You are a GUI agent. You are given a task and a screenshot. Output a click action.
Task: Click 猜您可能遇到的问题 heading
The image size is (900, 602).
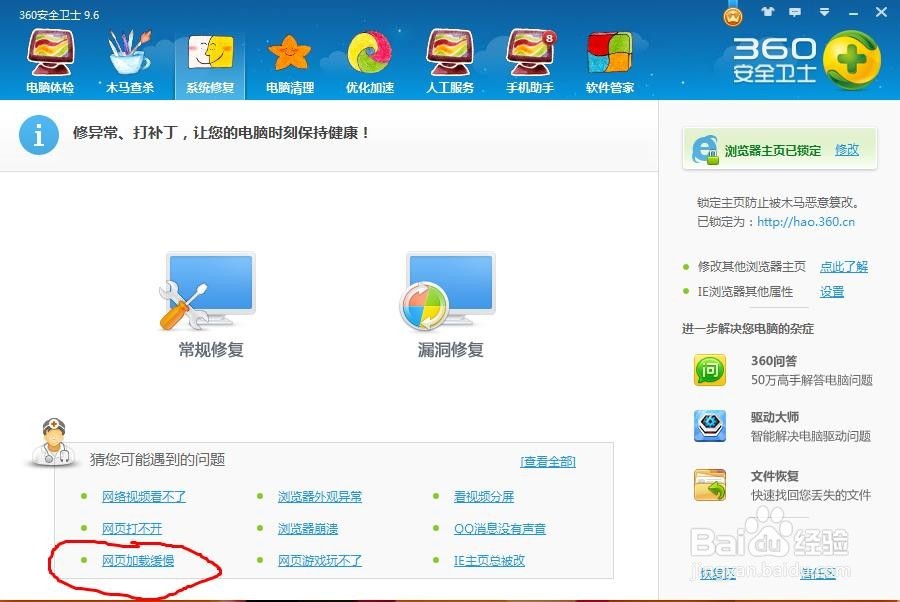coord(157,459)
